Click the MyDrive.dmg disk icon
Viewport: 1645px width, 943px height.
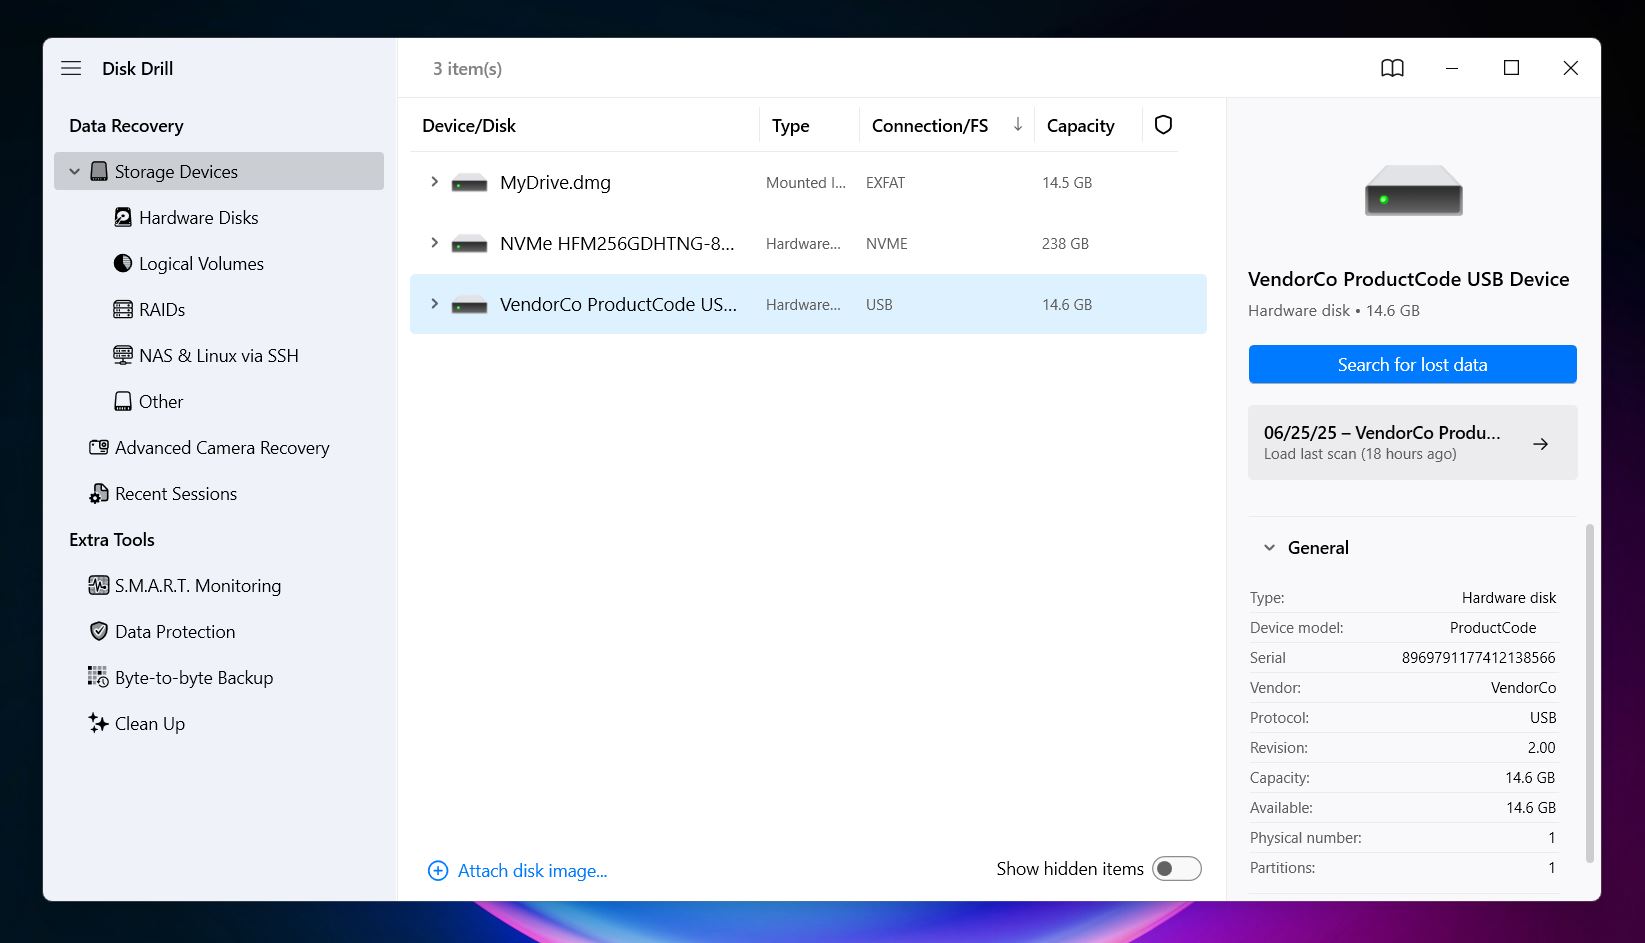coord(469,183)
